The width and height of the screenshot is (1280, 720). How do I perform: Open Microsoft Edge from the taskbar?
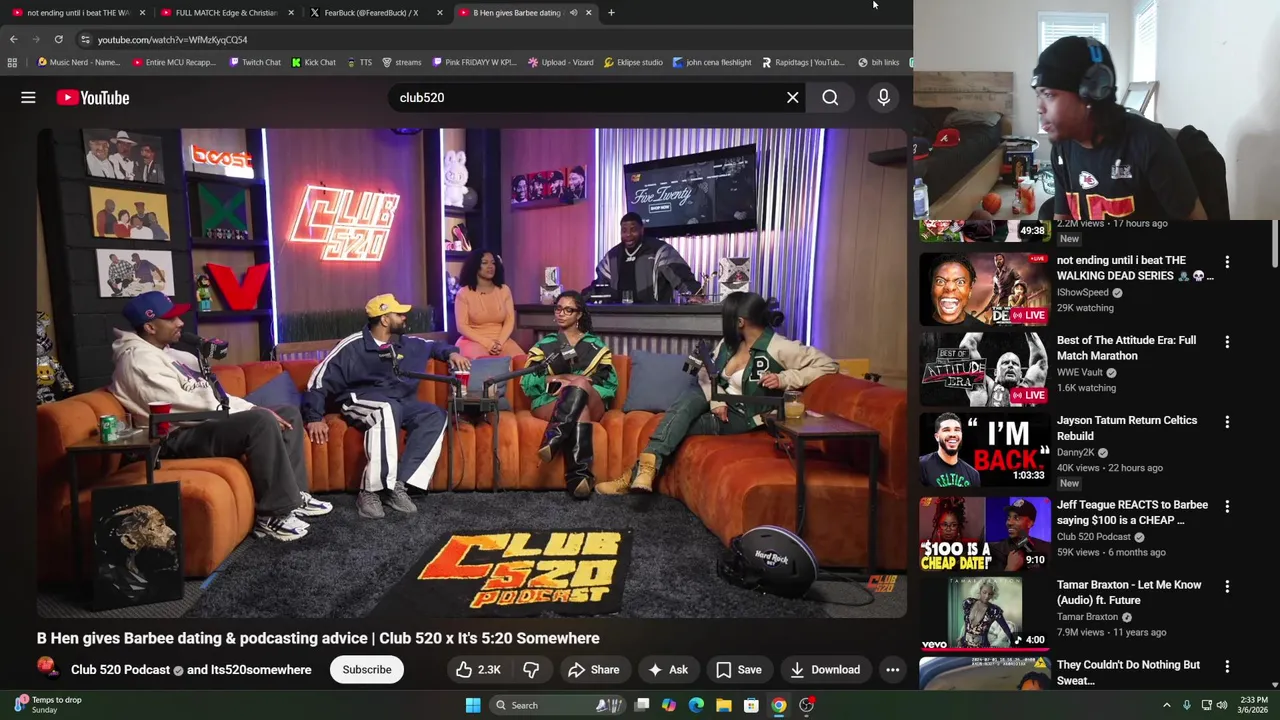pos(696,705)
